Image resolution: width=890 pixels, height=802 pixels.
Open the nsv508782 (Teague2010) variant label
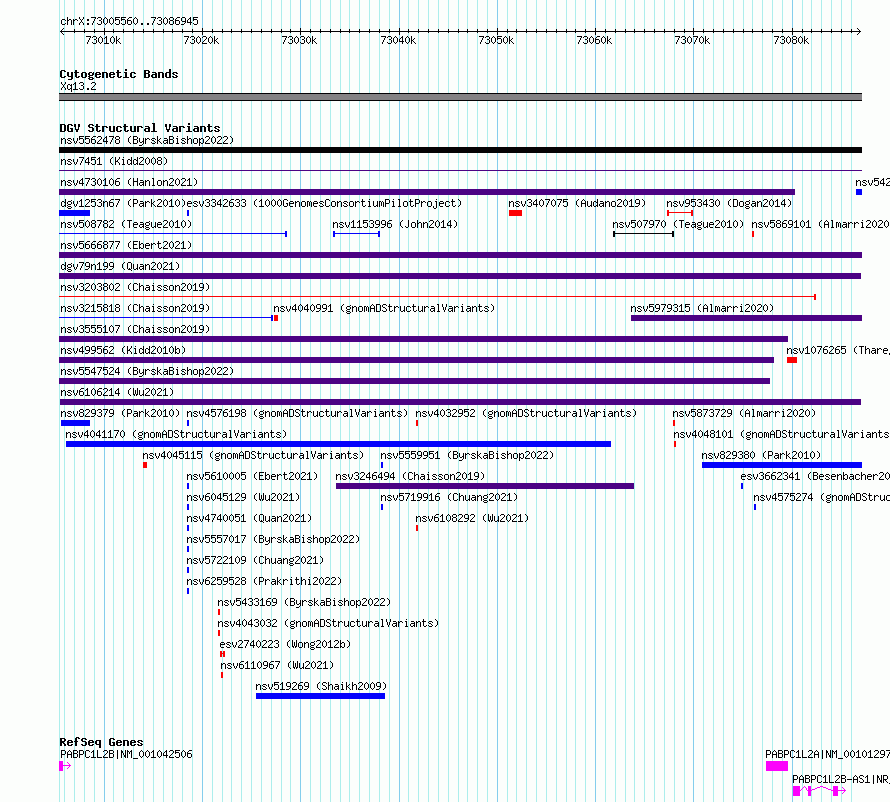(126, 224)
